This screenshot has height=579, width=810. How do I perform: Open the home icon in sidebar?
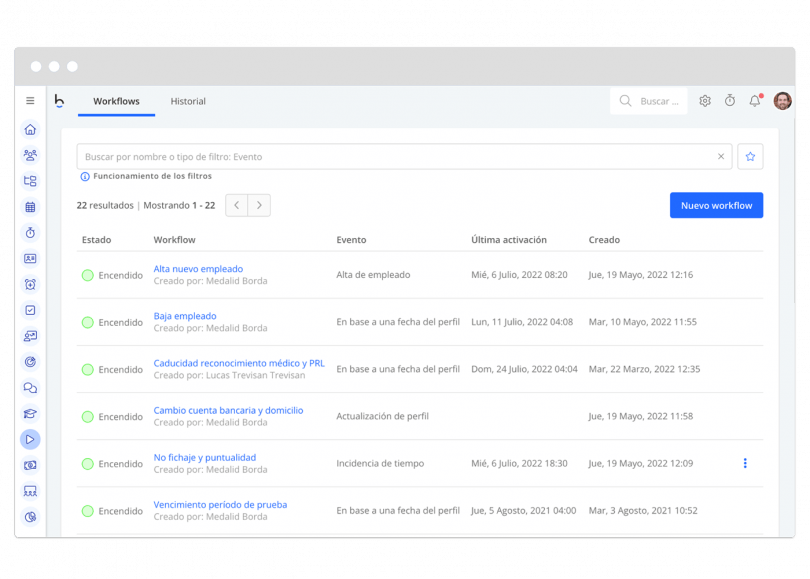click(x=30, y=129)
